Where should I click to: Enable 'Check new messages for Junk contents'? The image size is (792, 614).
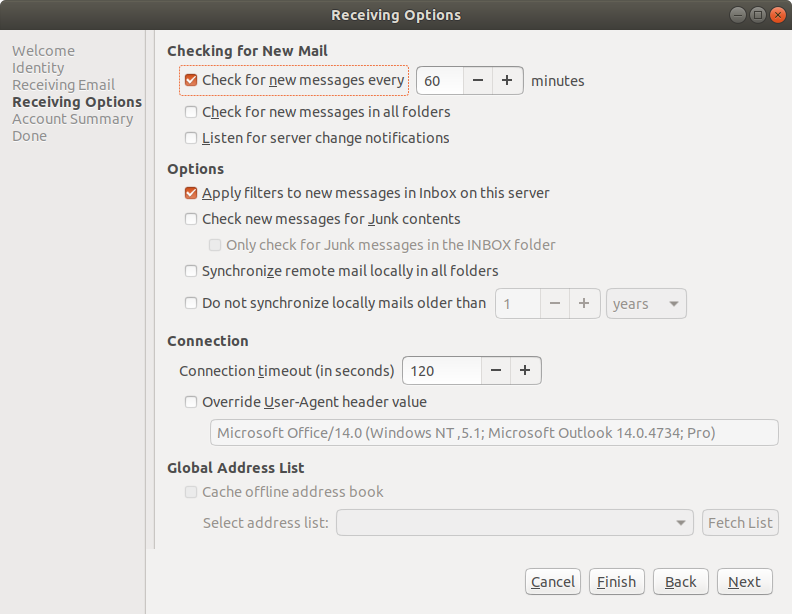point(191,219)
